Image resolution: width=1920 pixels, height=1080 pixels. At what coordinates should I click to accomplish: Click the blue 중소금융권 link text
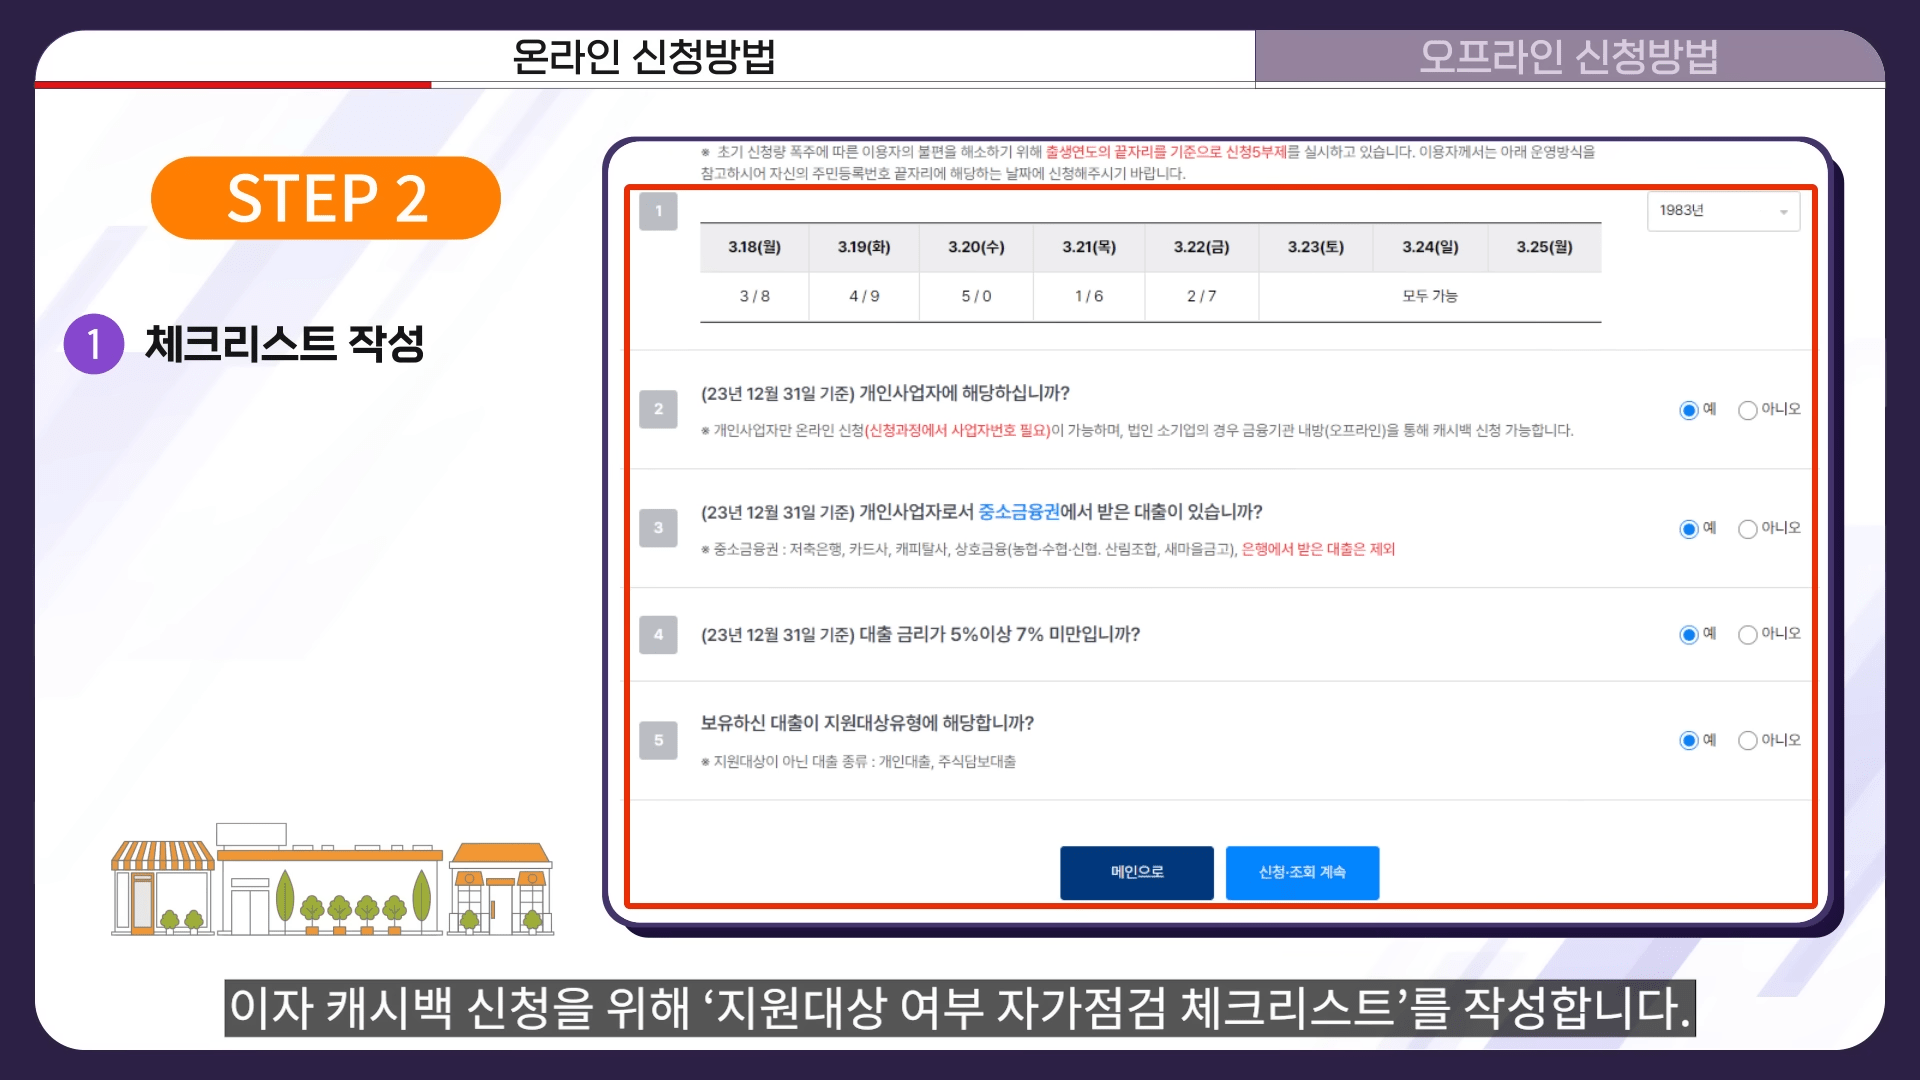[x=1018, y=512]
